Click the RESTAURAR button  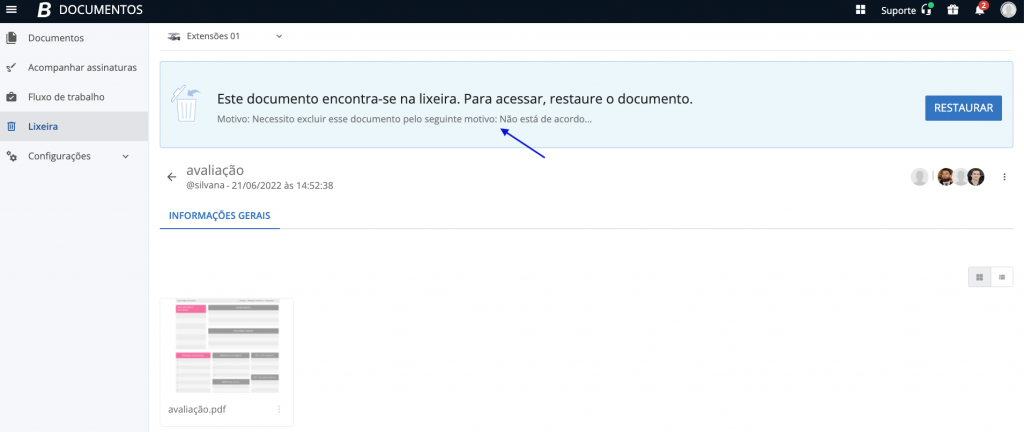[962, 108]
